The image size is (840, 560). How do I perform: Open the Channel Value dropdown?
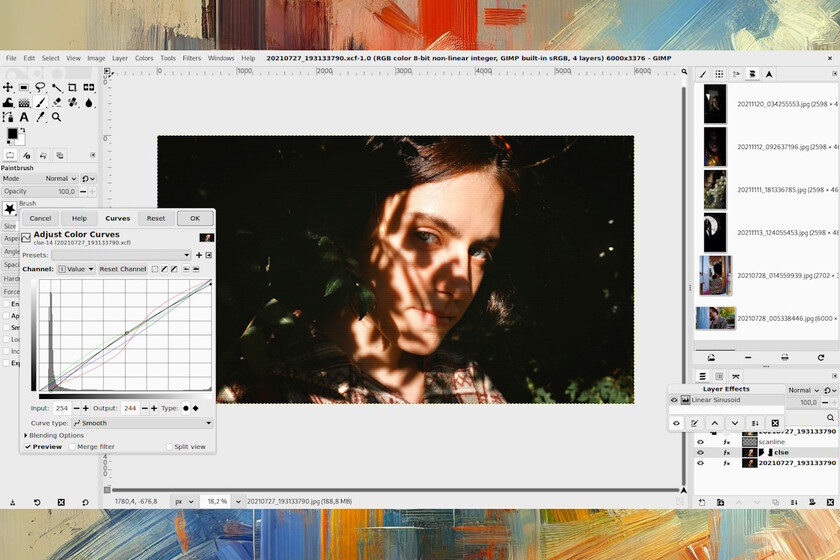[76, 269]
